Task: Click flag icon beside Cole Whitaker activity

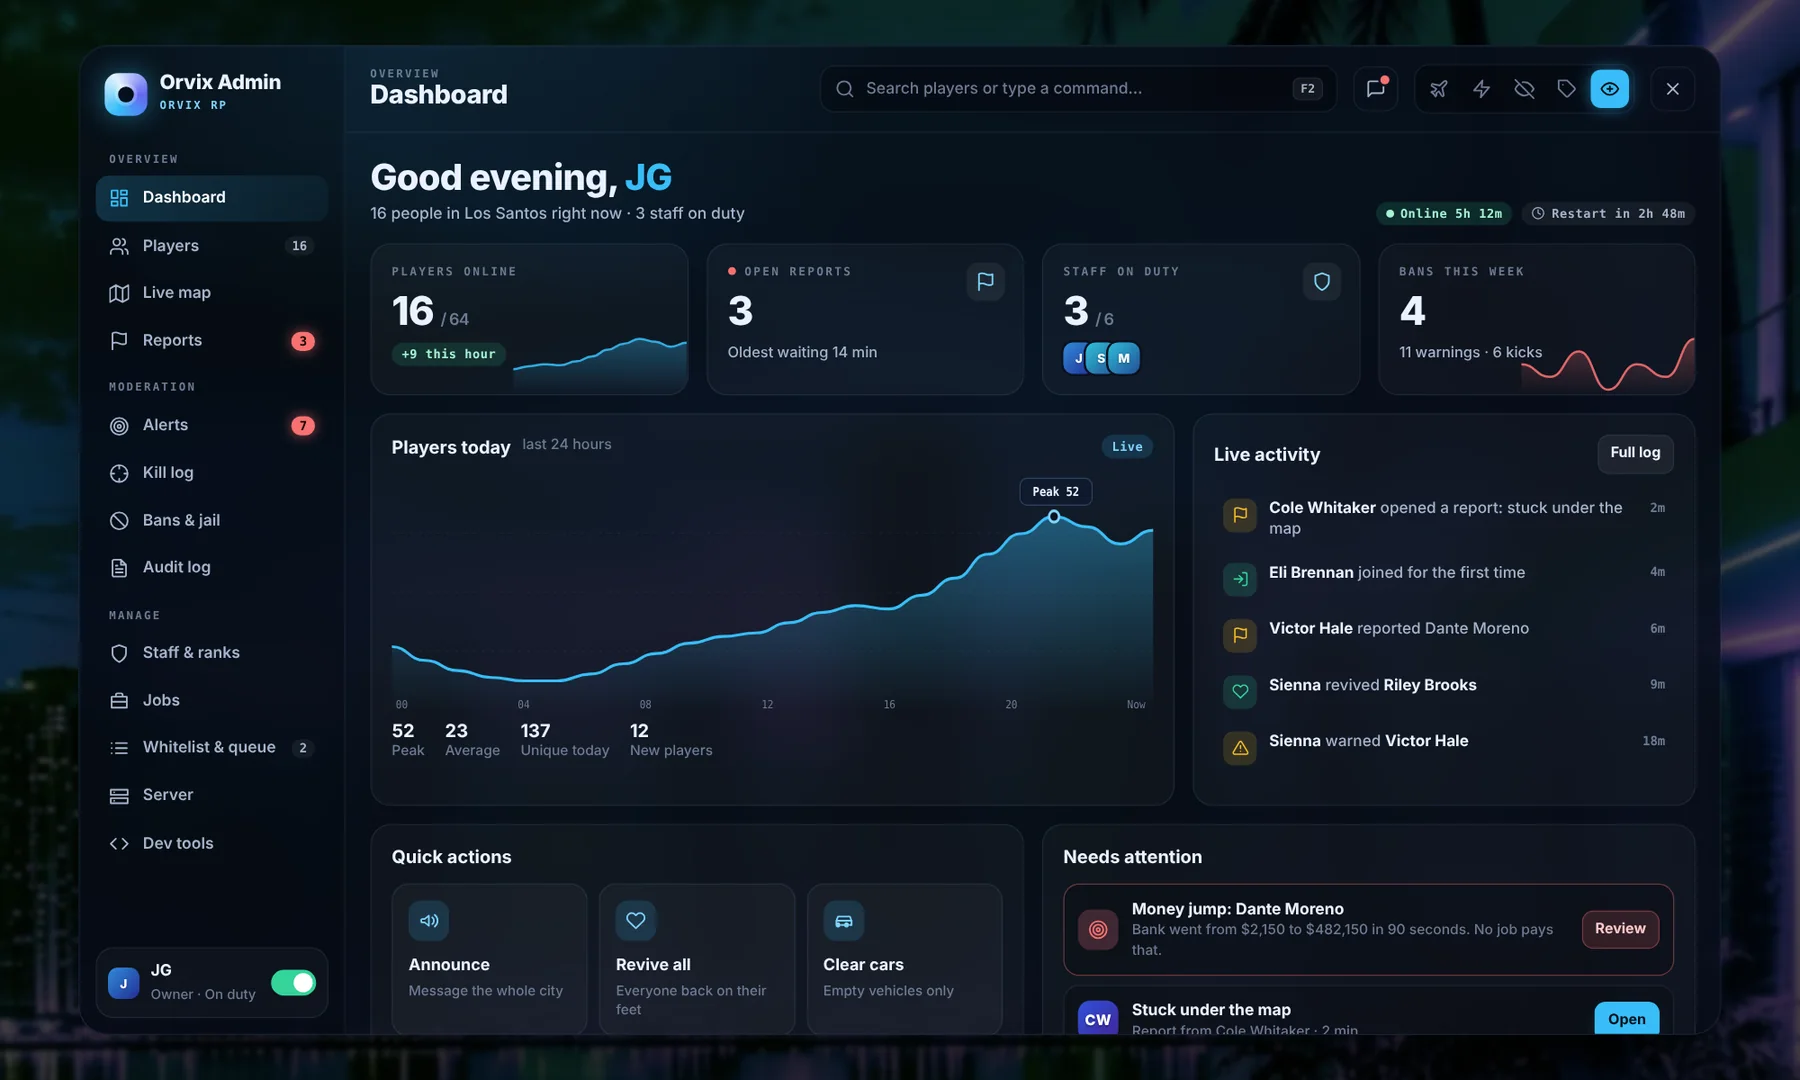Action: tap(1240, 515)
